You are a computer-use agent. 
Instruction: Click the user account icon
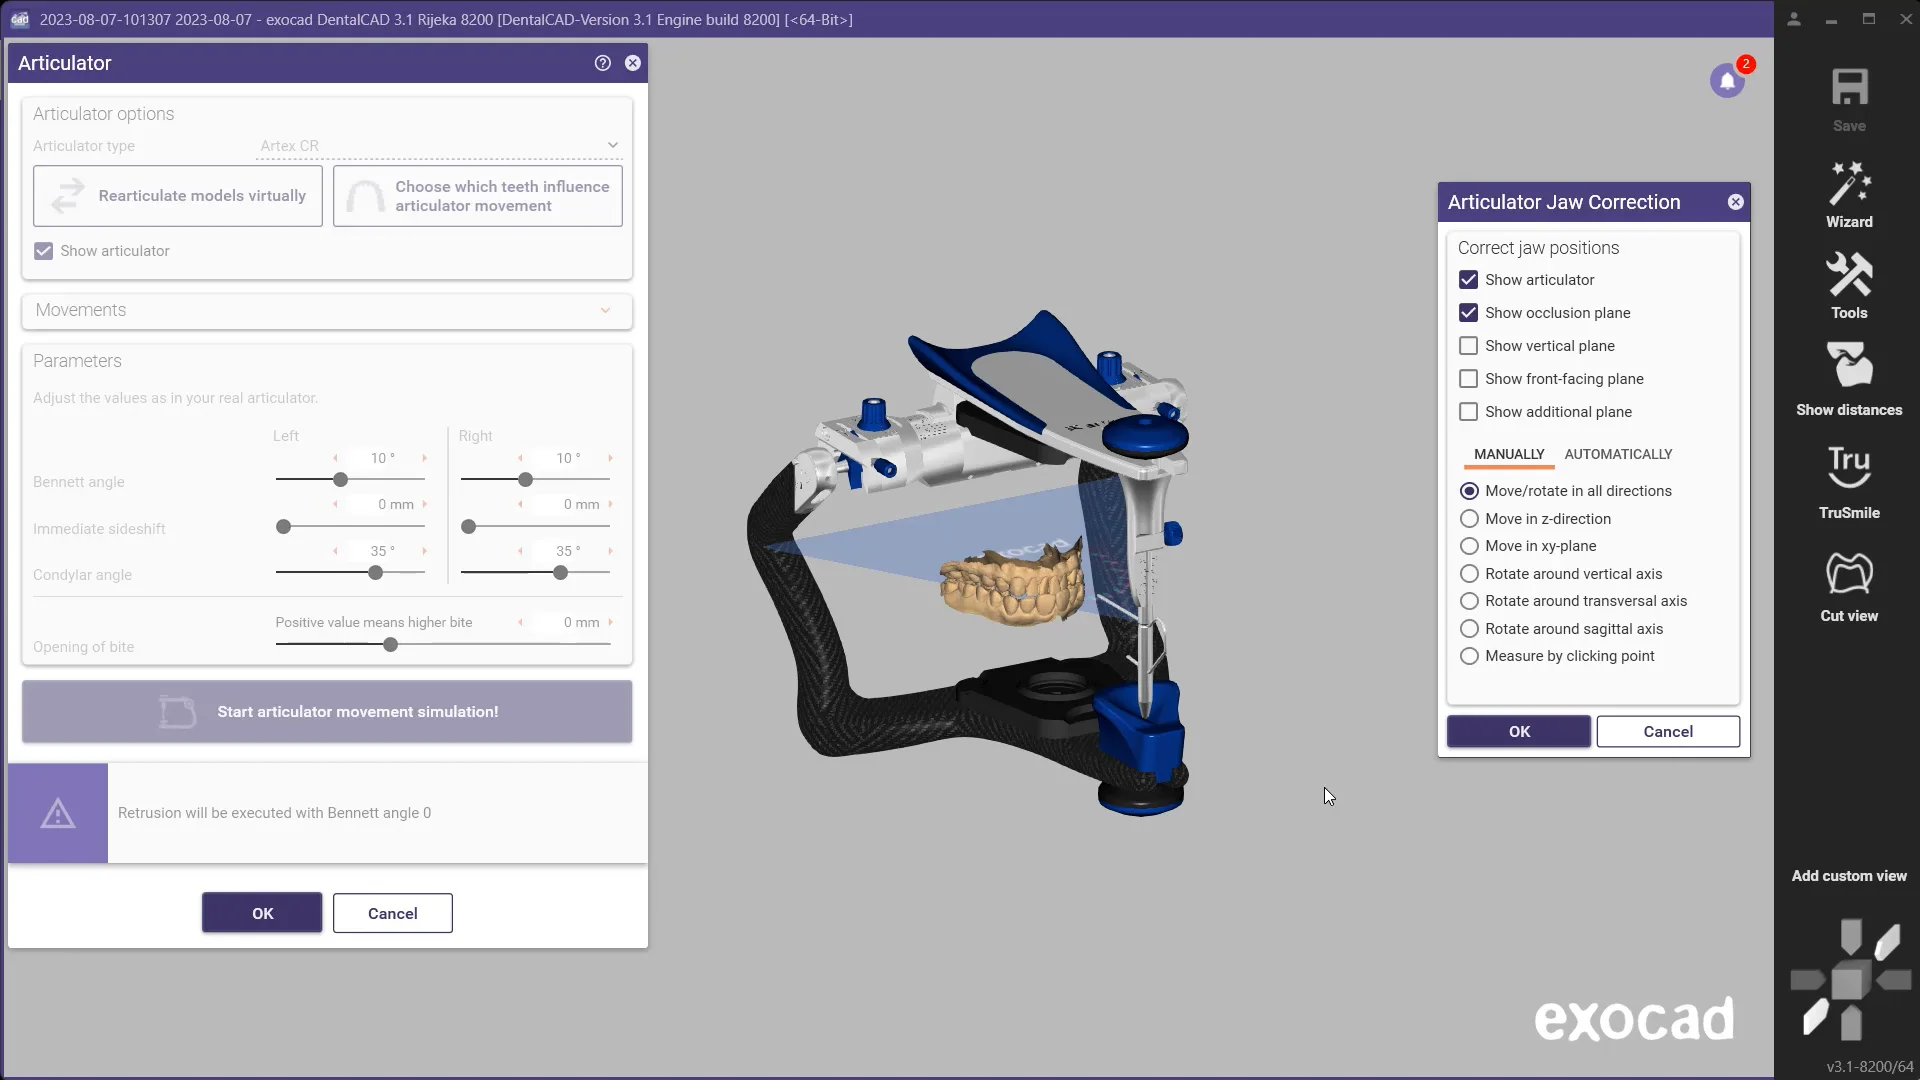[1794, 19]
